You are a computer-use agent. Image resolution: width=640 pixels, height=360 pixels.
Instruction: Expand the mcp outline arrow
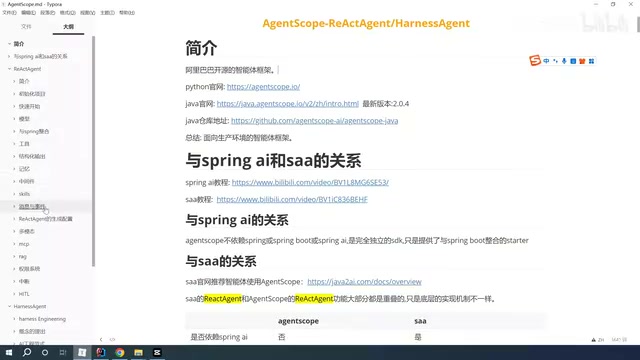coord(14,244)
